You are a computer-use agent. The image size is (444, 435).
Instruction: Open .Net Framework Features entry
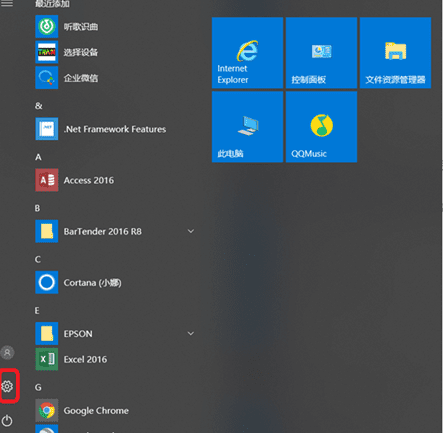point(115,129)
